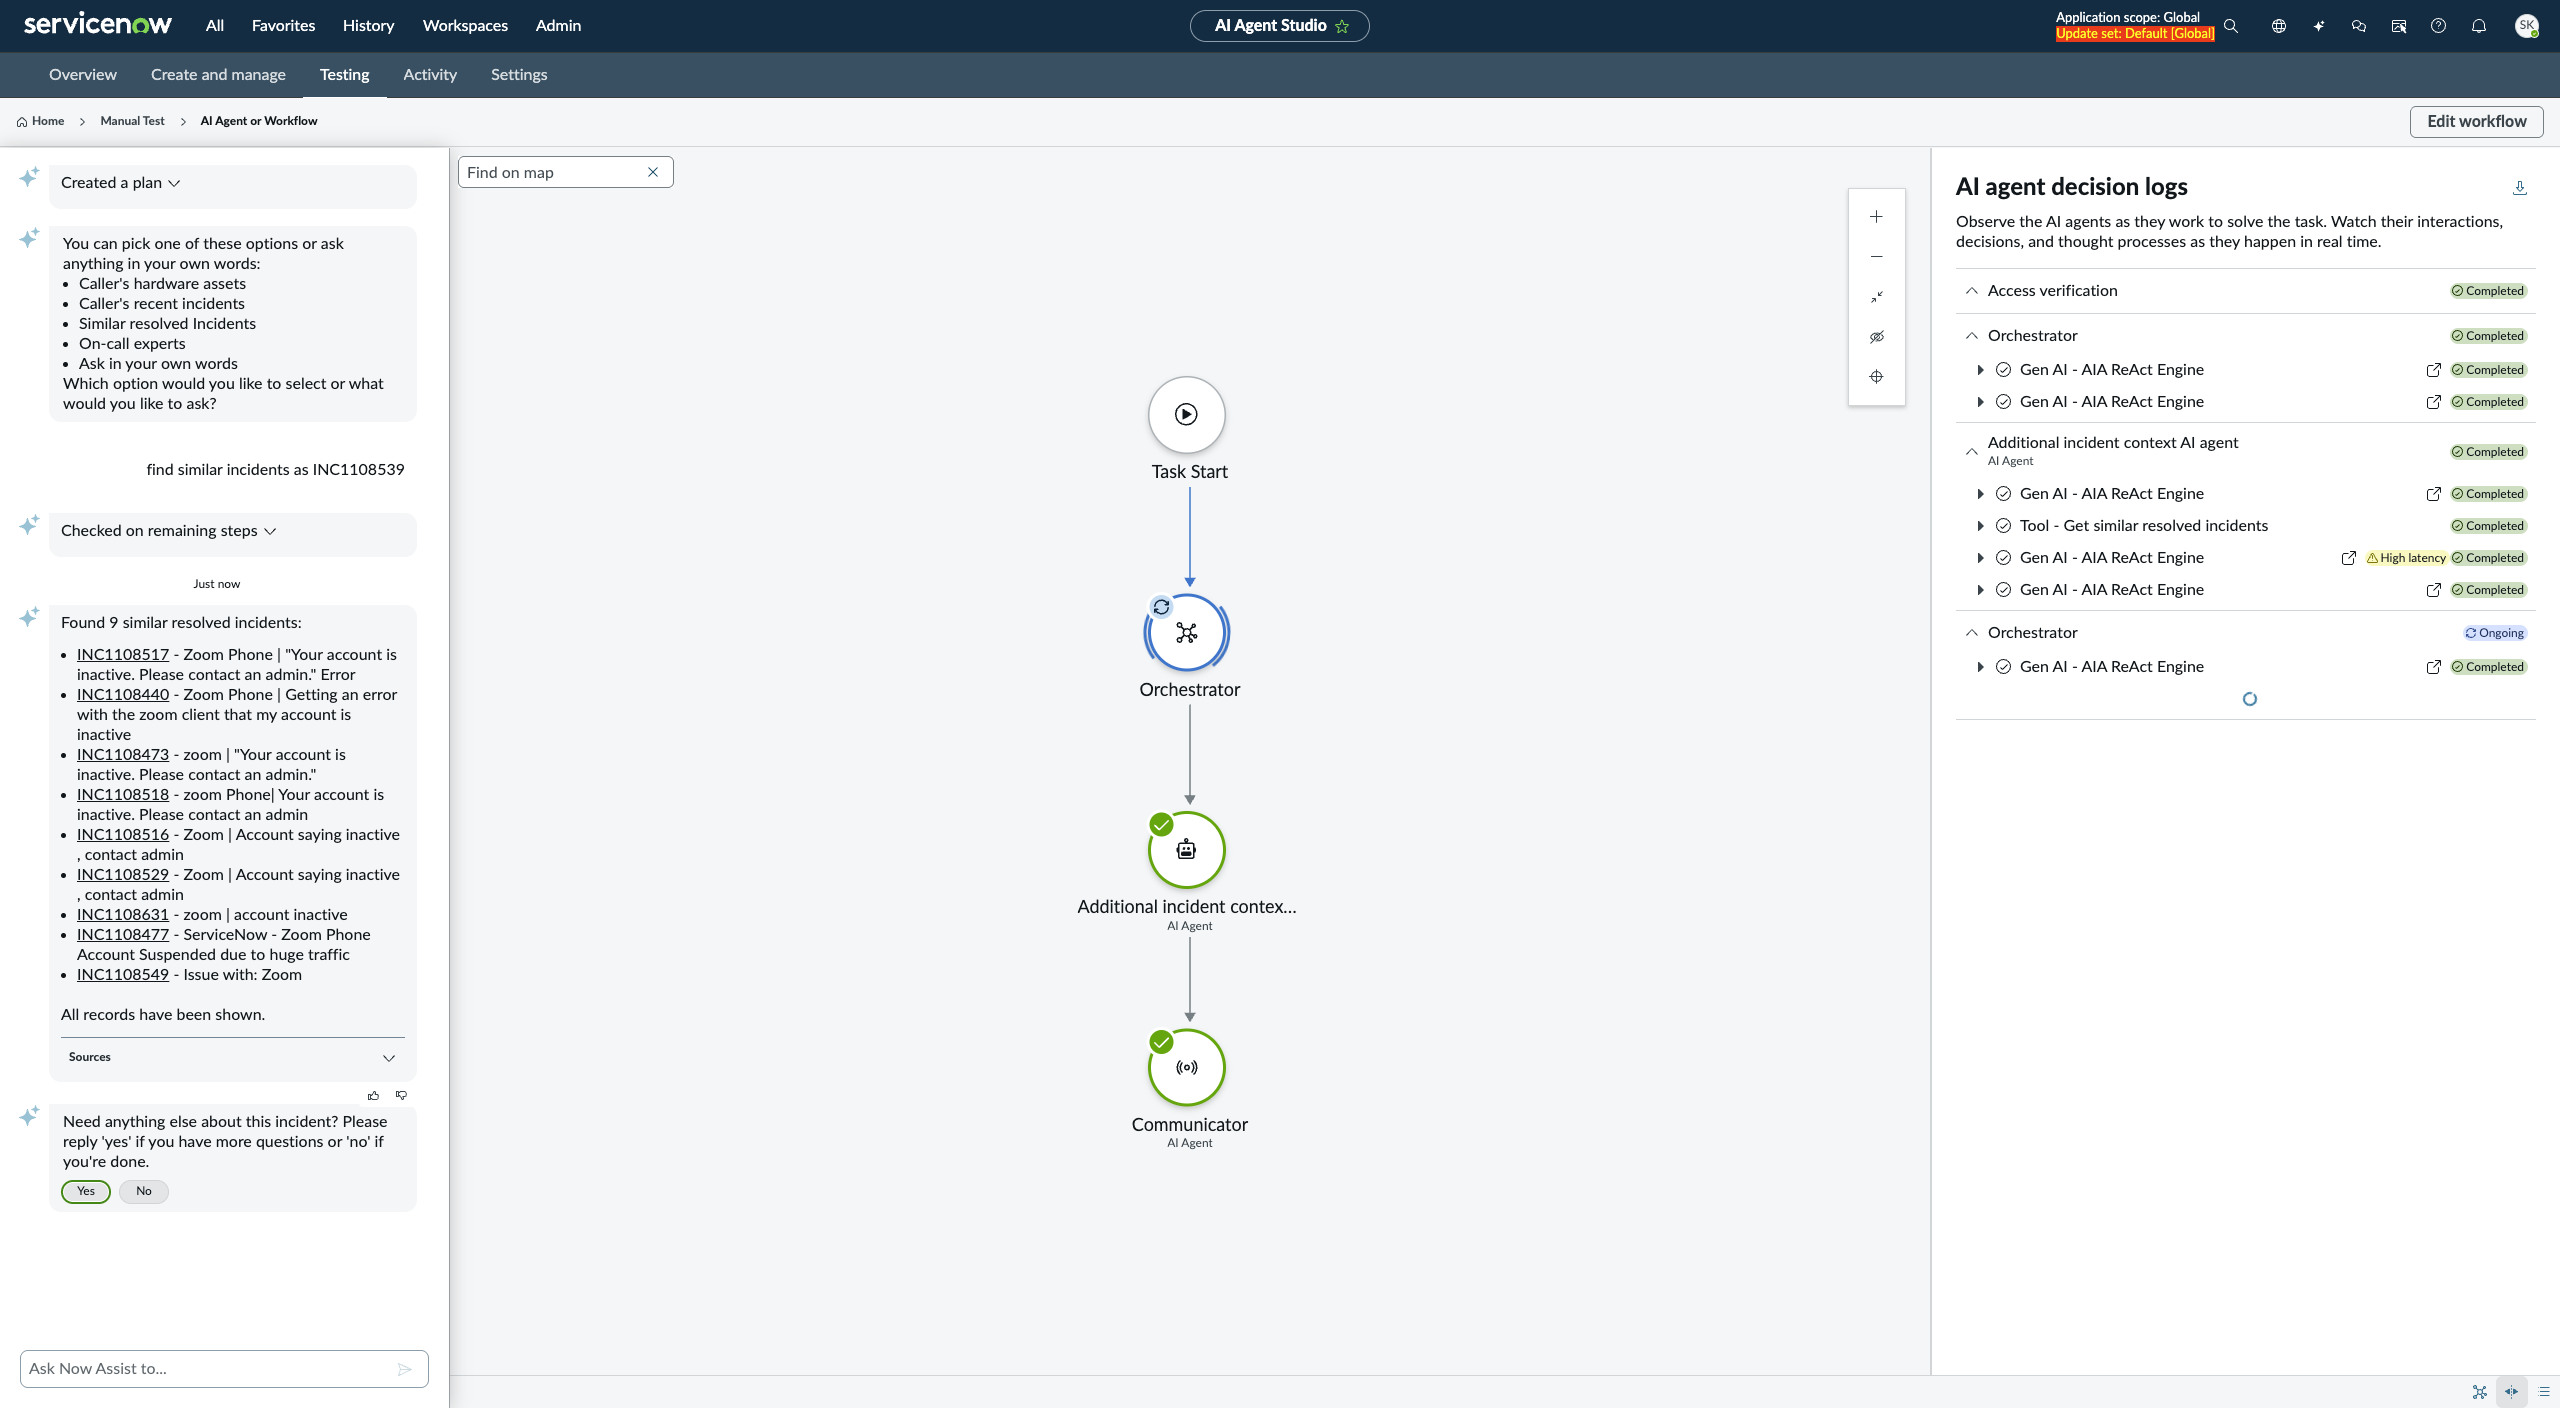Open the Workspaces menu
2560x1410 pixels.
coord(465,26)
